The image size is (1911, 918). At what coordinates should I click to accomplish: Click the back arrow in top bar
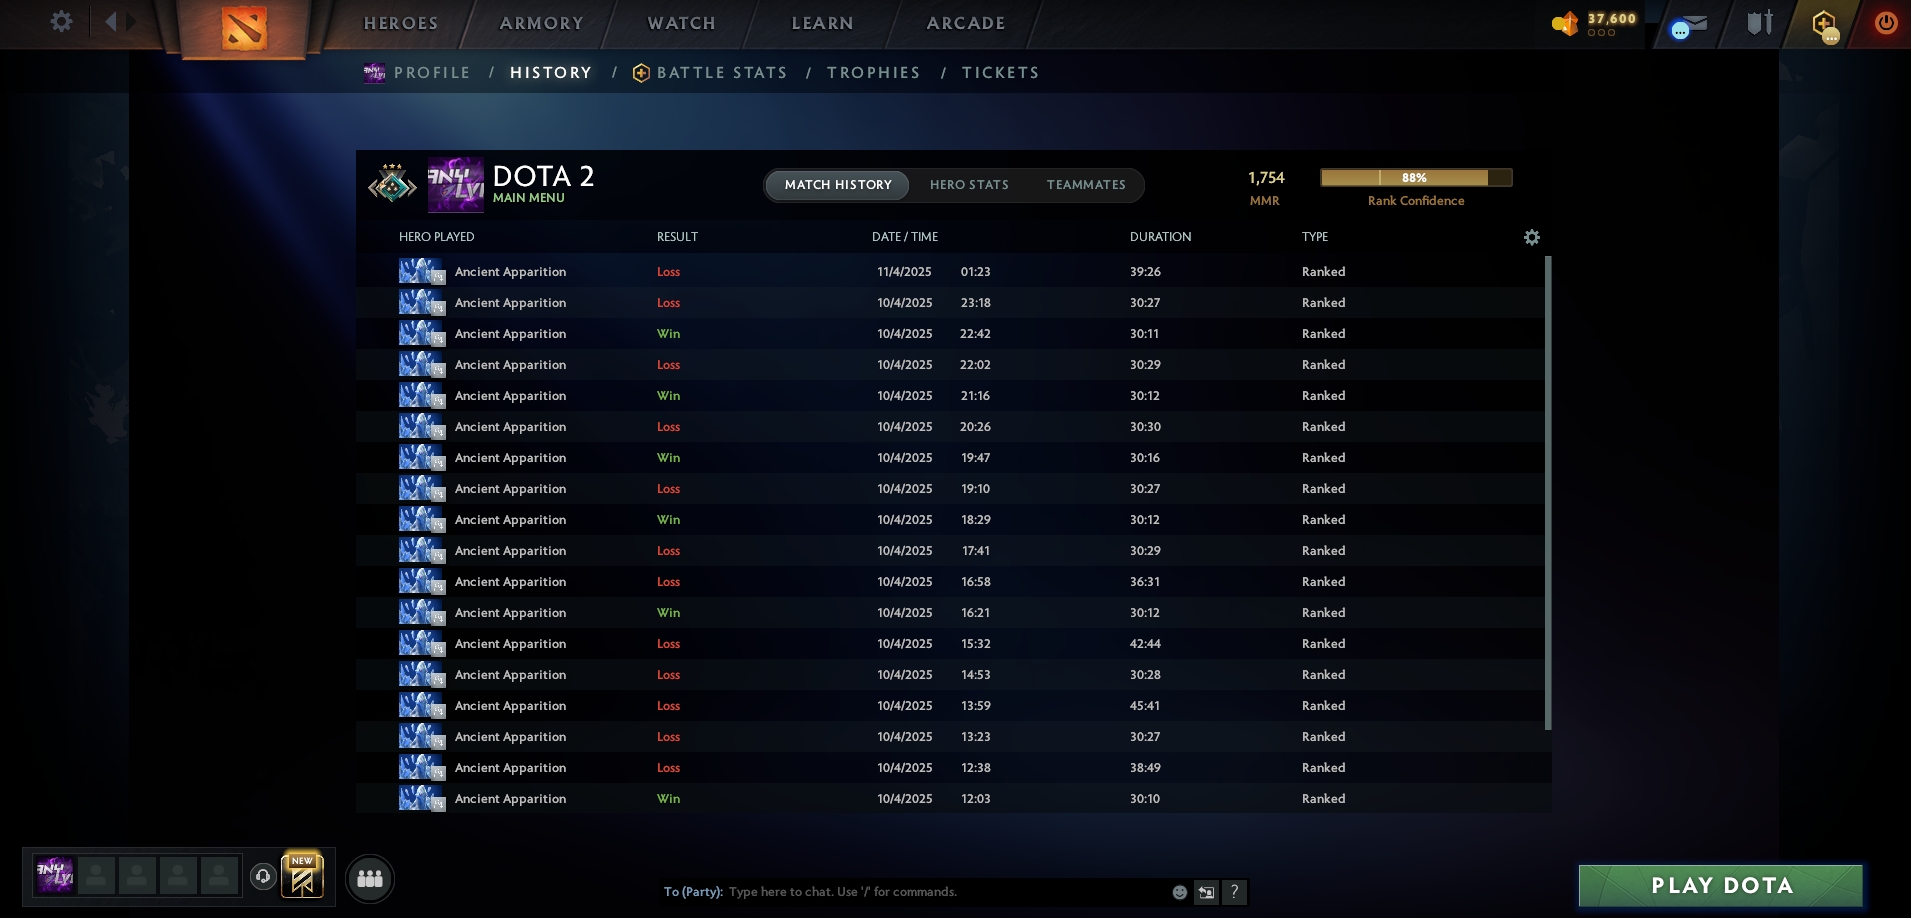pos(111,22)
